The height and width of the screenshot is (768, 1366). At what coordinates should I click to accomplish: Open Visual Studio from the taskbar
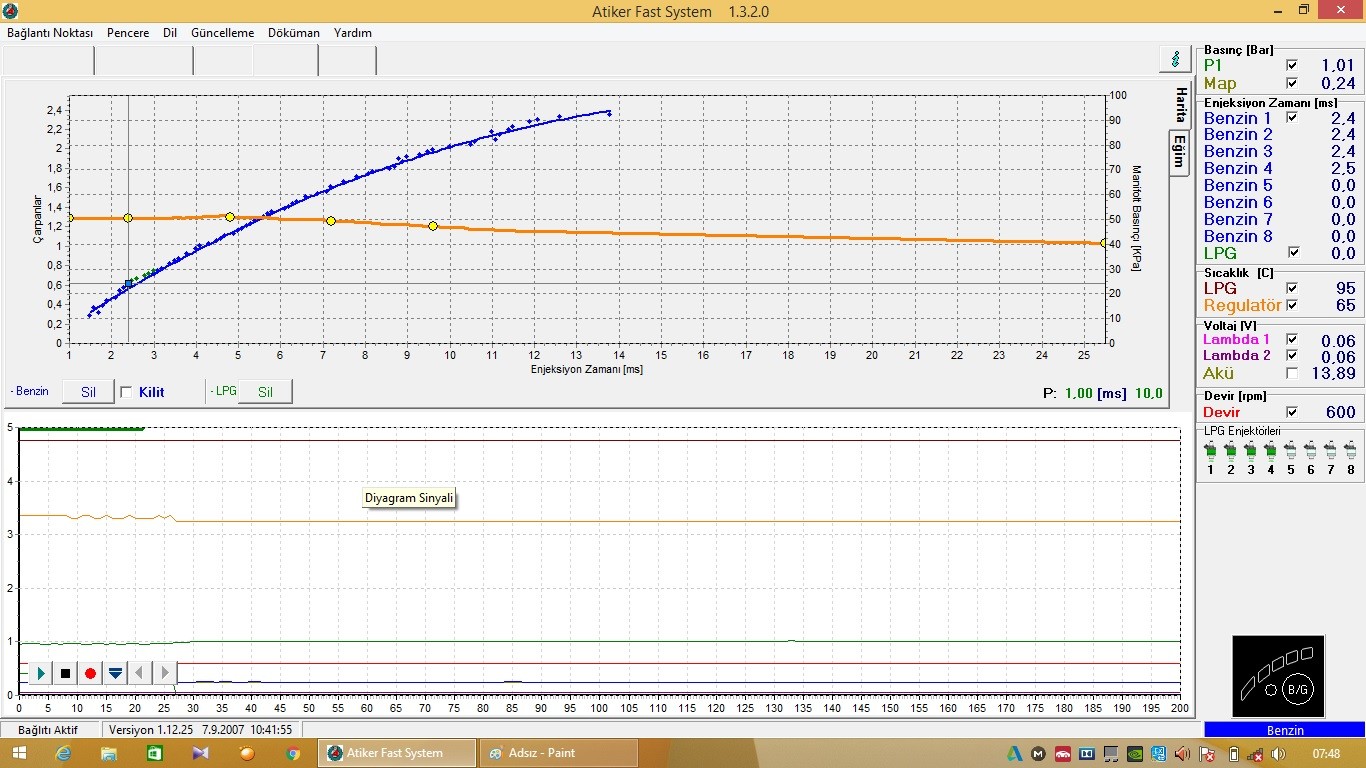pyautogui.click(x=200, y=753)
